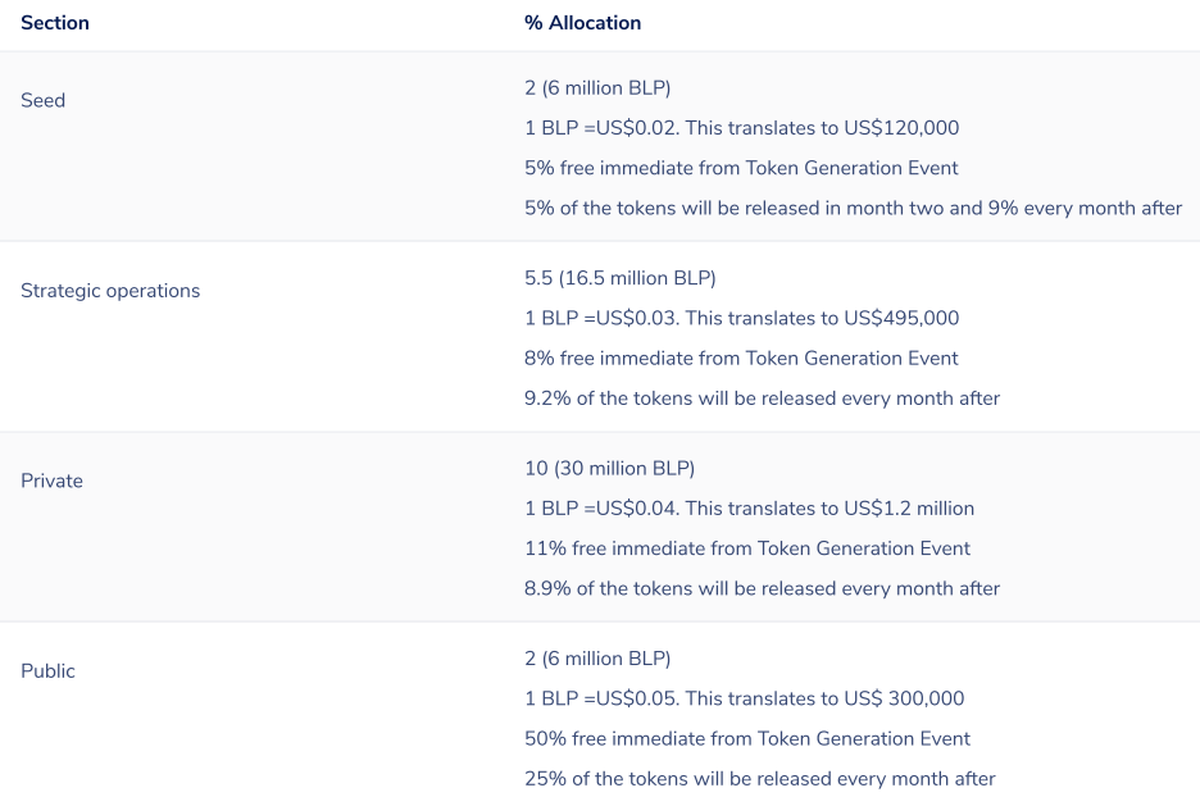Click the "11% free immediate" line

point(747,548)
